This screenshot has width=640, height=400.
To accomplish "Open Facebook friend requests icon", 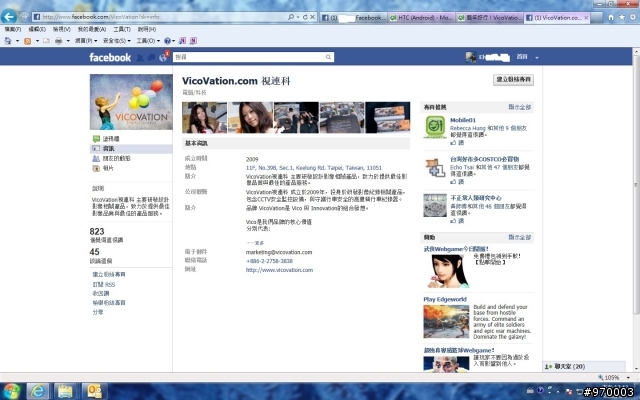I will 140,58.
